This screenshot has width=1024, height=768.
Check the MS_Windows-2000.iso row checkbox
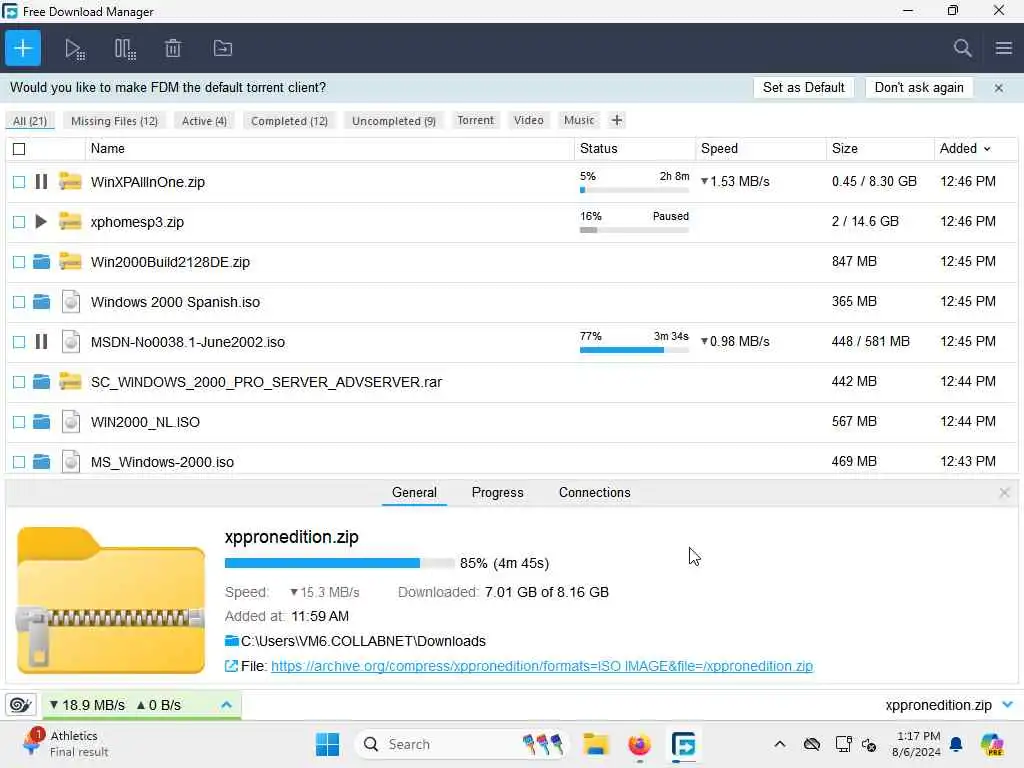pyautogui.click(x=19, y=462)
